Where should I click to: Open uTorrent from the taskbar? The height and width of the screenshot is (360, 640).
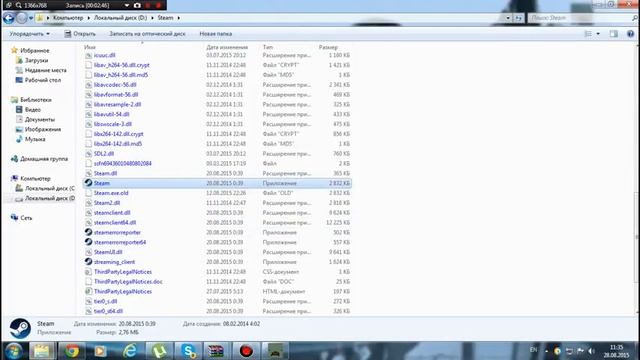pyautogui.click(x=159, y=351)
